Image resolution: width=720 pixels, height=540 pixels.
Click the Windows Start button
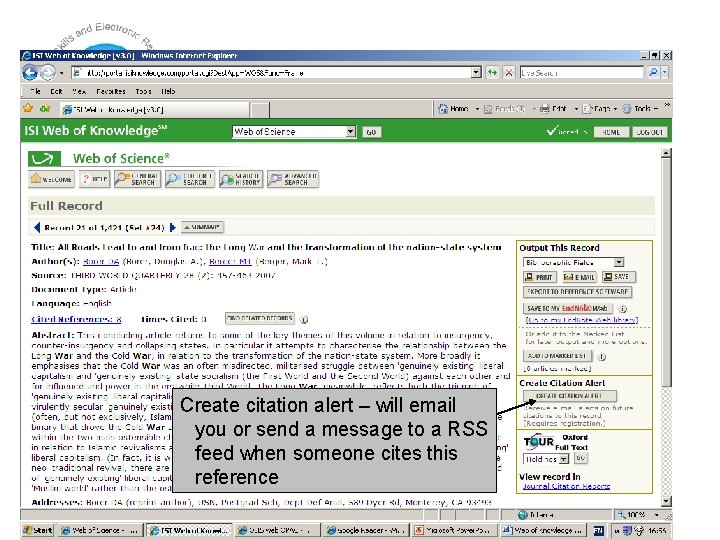pos(38,530)
